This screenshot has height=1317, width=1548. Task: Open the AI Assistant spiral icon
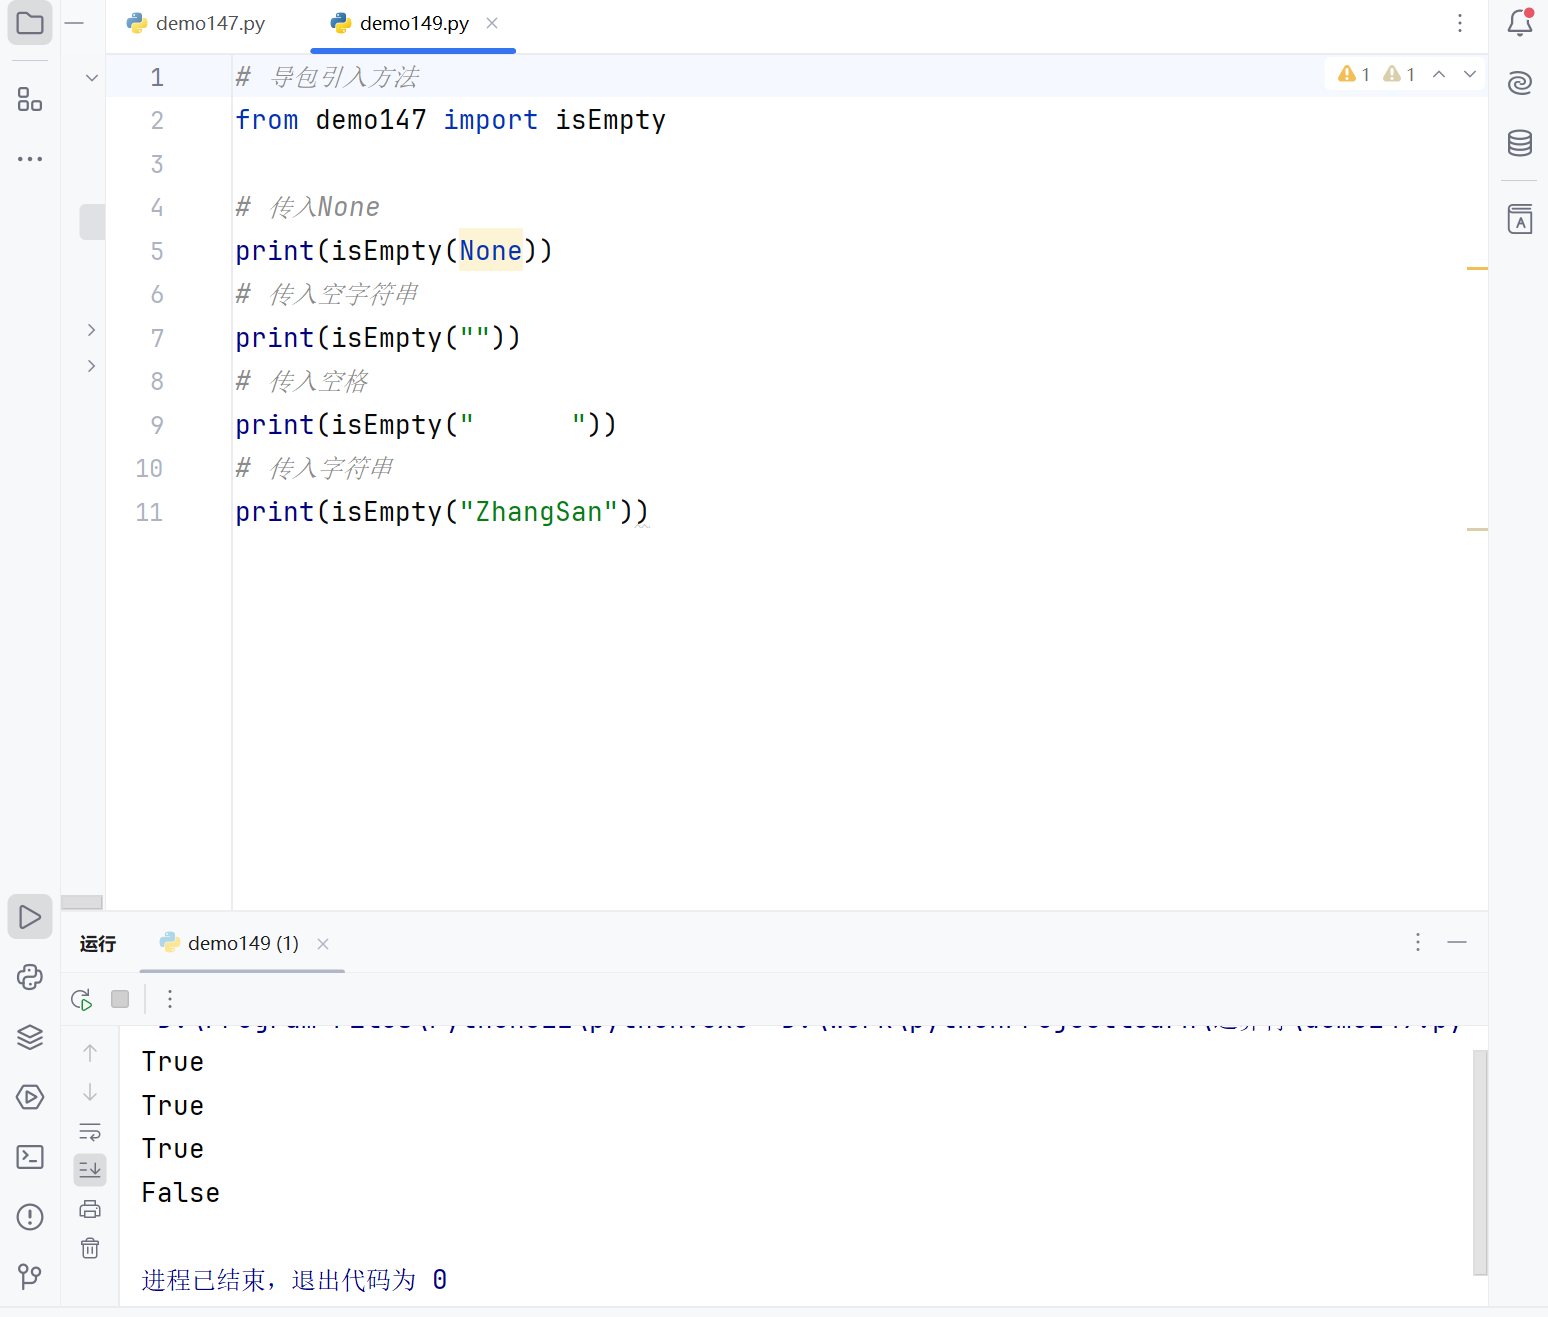[1520, 82]
